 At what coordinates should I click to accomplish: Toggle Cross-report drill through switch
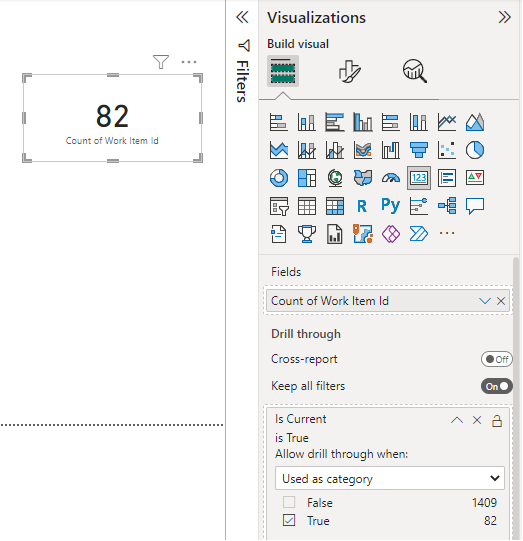[x=497, y=359]
